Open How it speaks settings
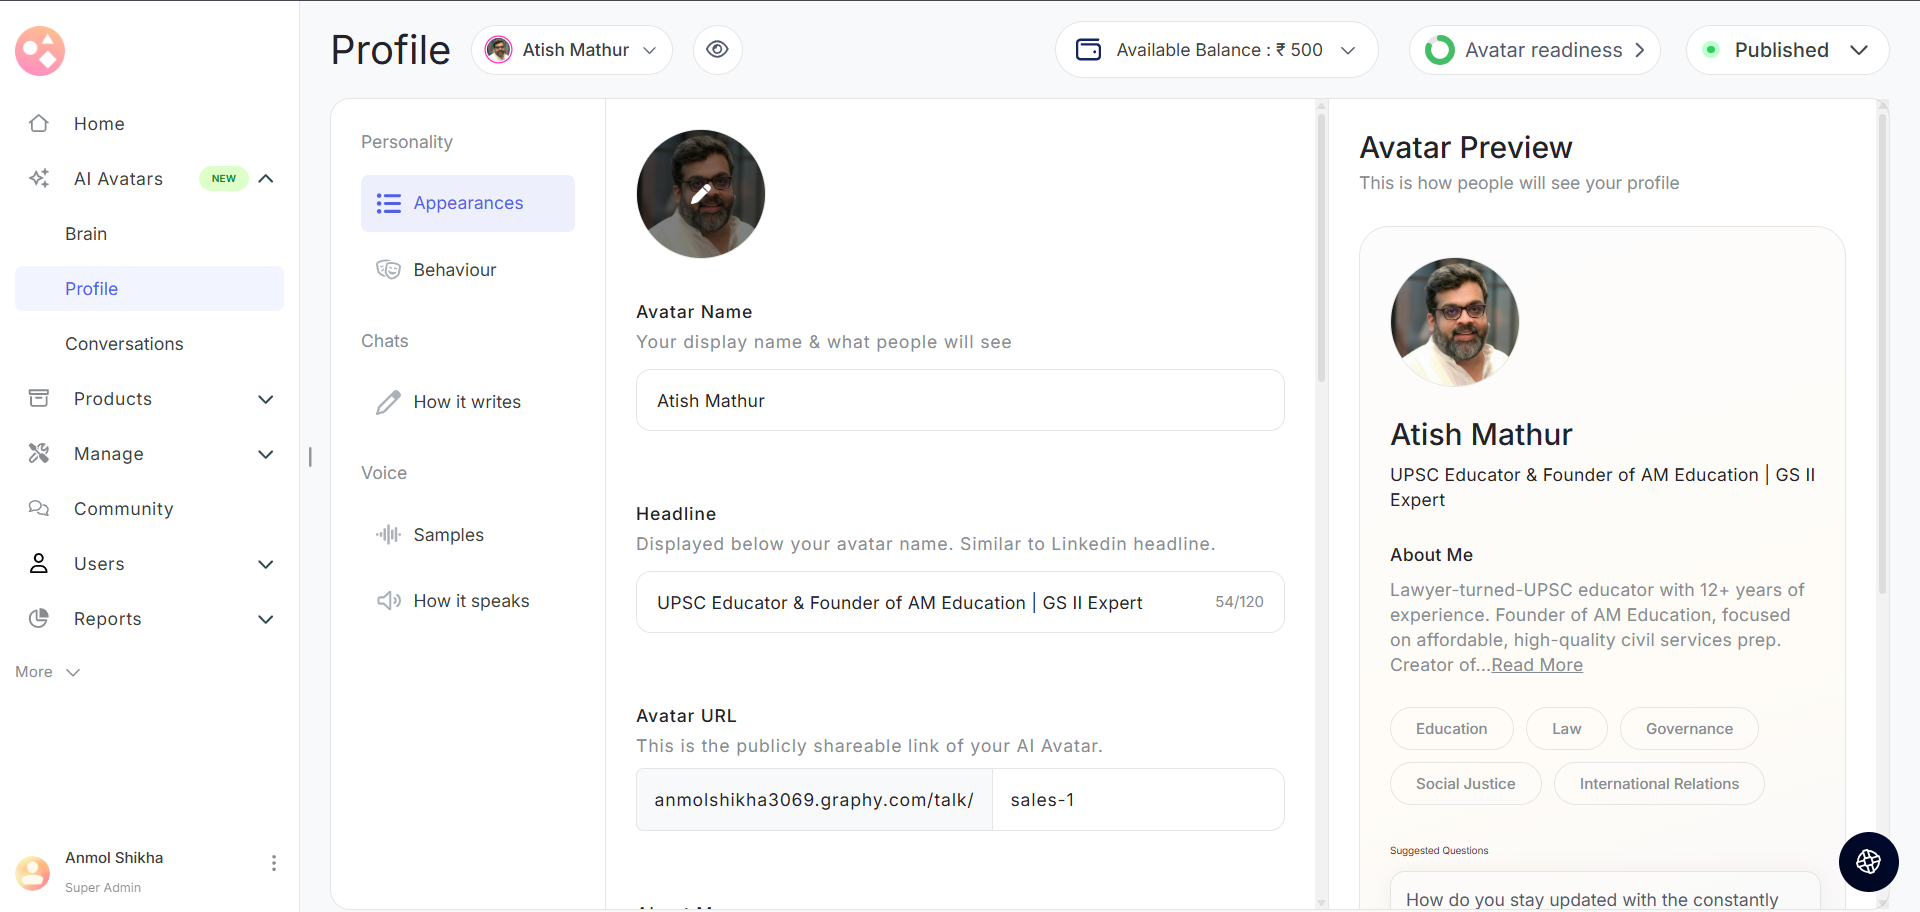Viewport: 1920px width, 912px height. click(471, 601)
